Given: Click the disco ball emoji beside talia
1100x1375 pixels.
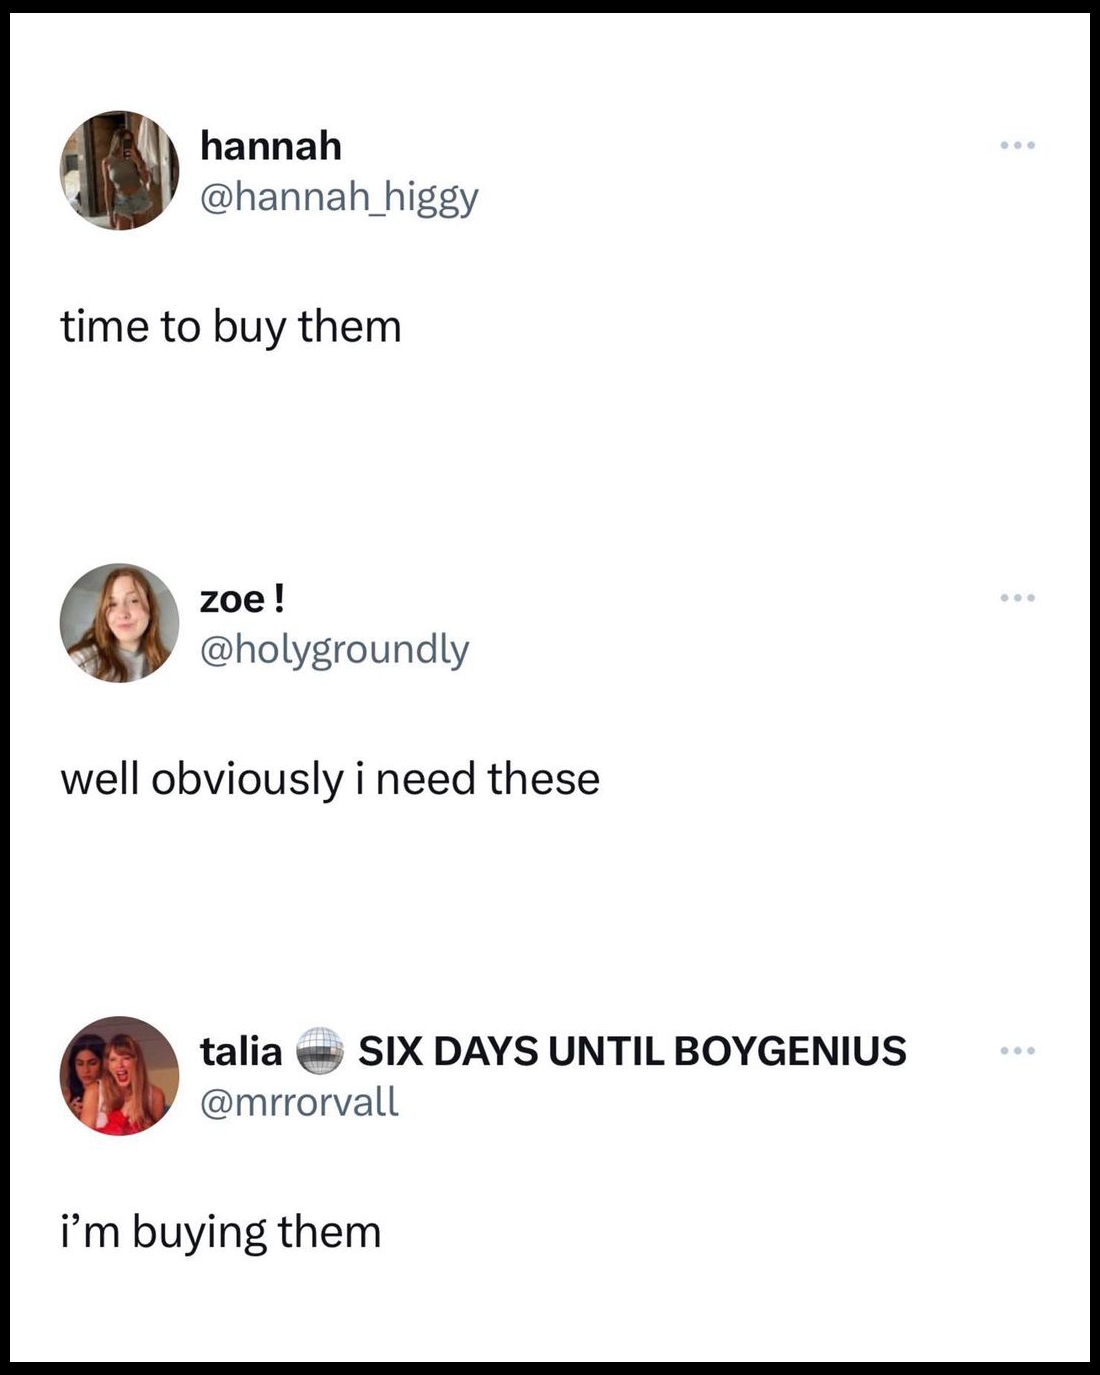Looking at the screenshot, I should pyautogui.click(x=320, y=1051).
